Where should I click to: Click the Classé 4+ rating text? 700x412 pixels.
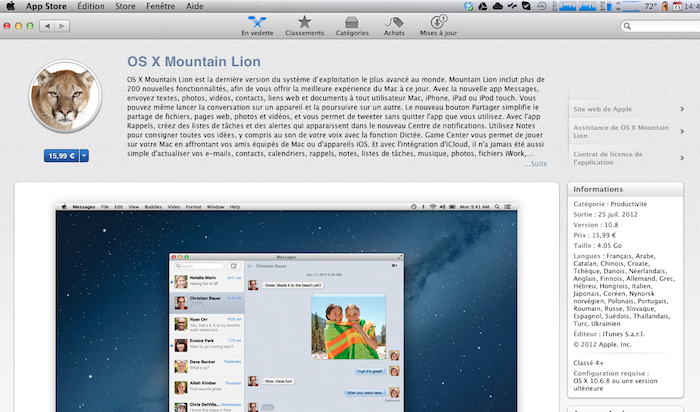pos(588,362)
